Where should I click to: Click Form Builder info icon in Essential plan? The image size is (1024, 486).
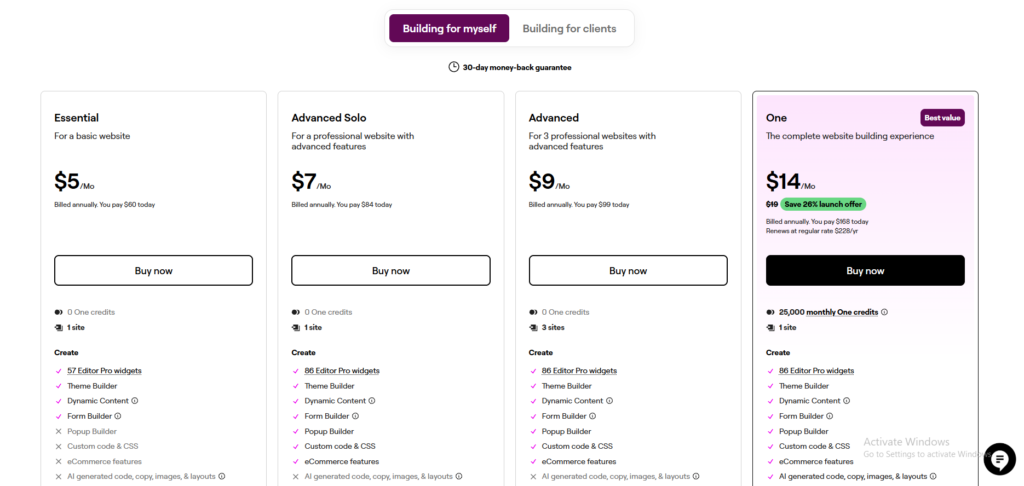coord(118,416)
